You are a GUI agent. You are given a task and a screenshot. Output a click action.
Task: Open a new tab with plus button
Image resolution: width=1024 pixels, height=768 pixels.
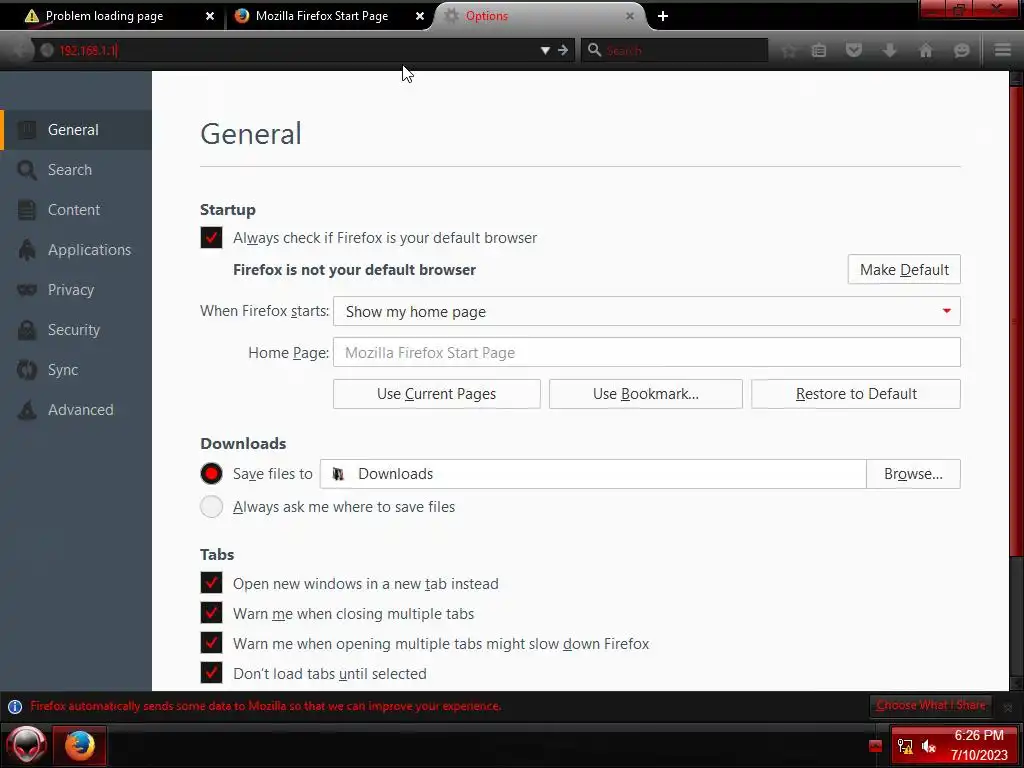[663, 16]
